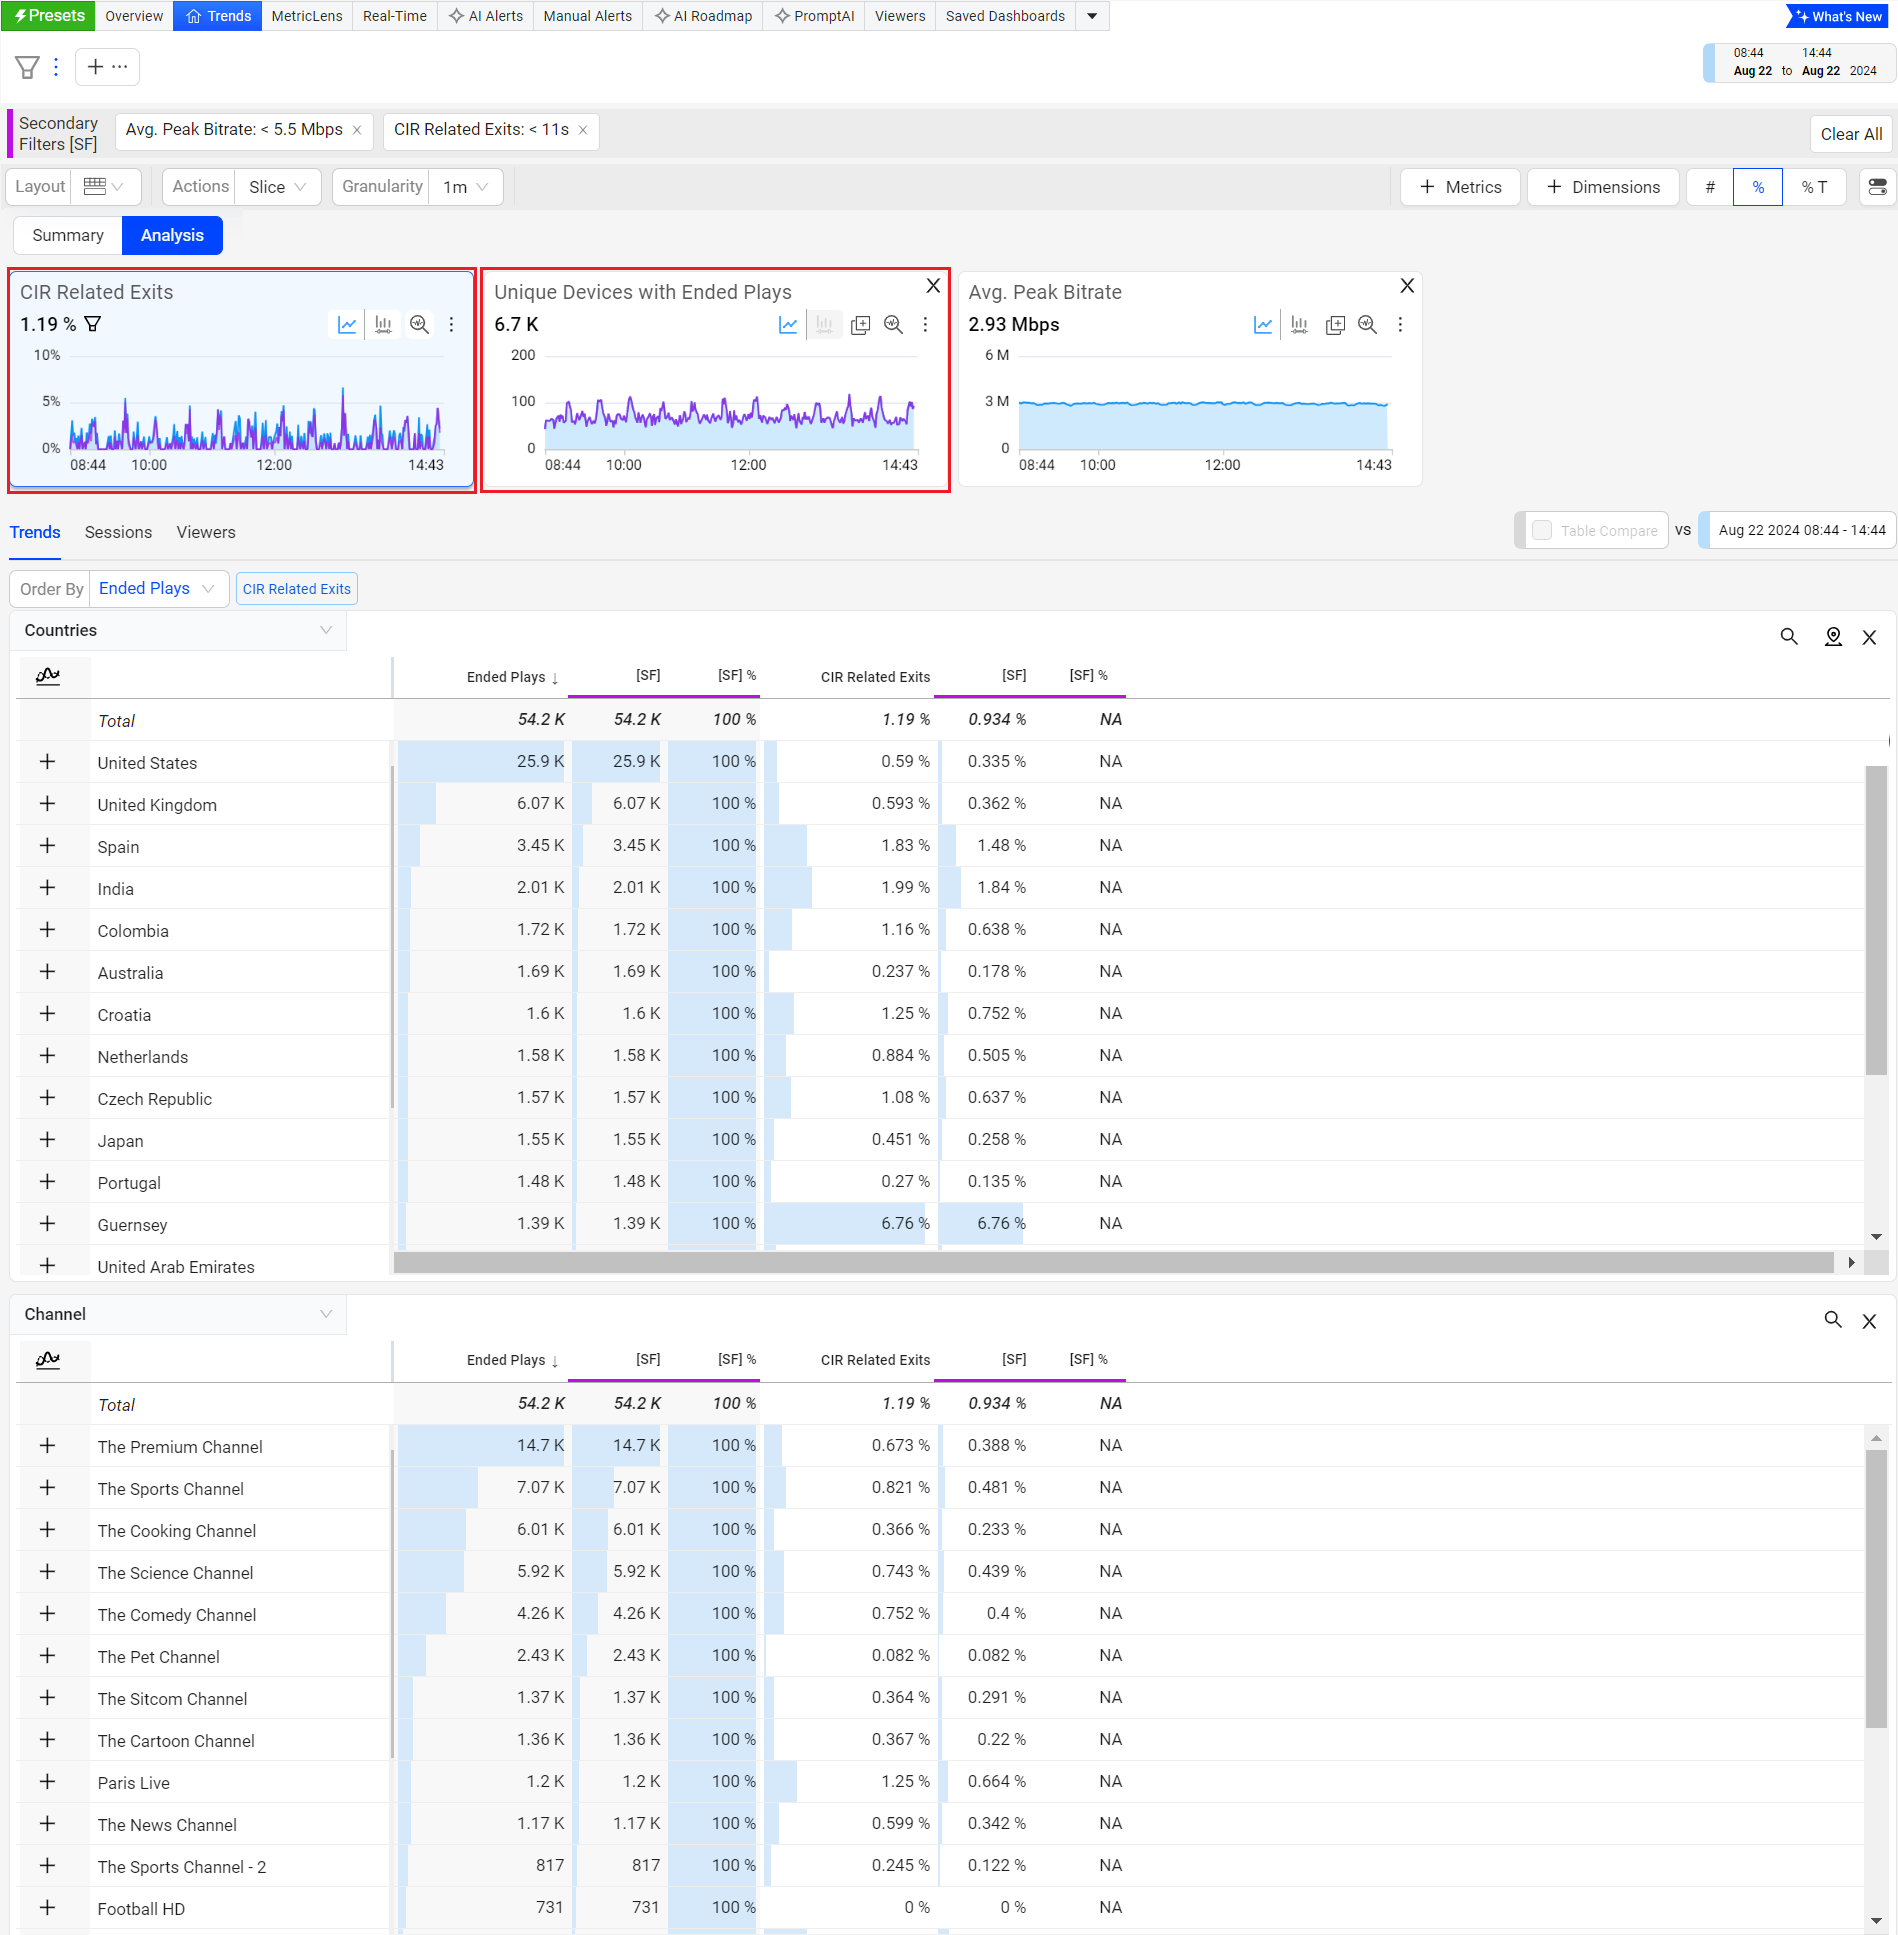Click zoom magnifier on CIR Related Exits card
The width and height of the screenshot is (1898, 1935).
(419, 325)
